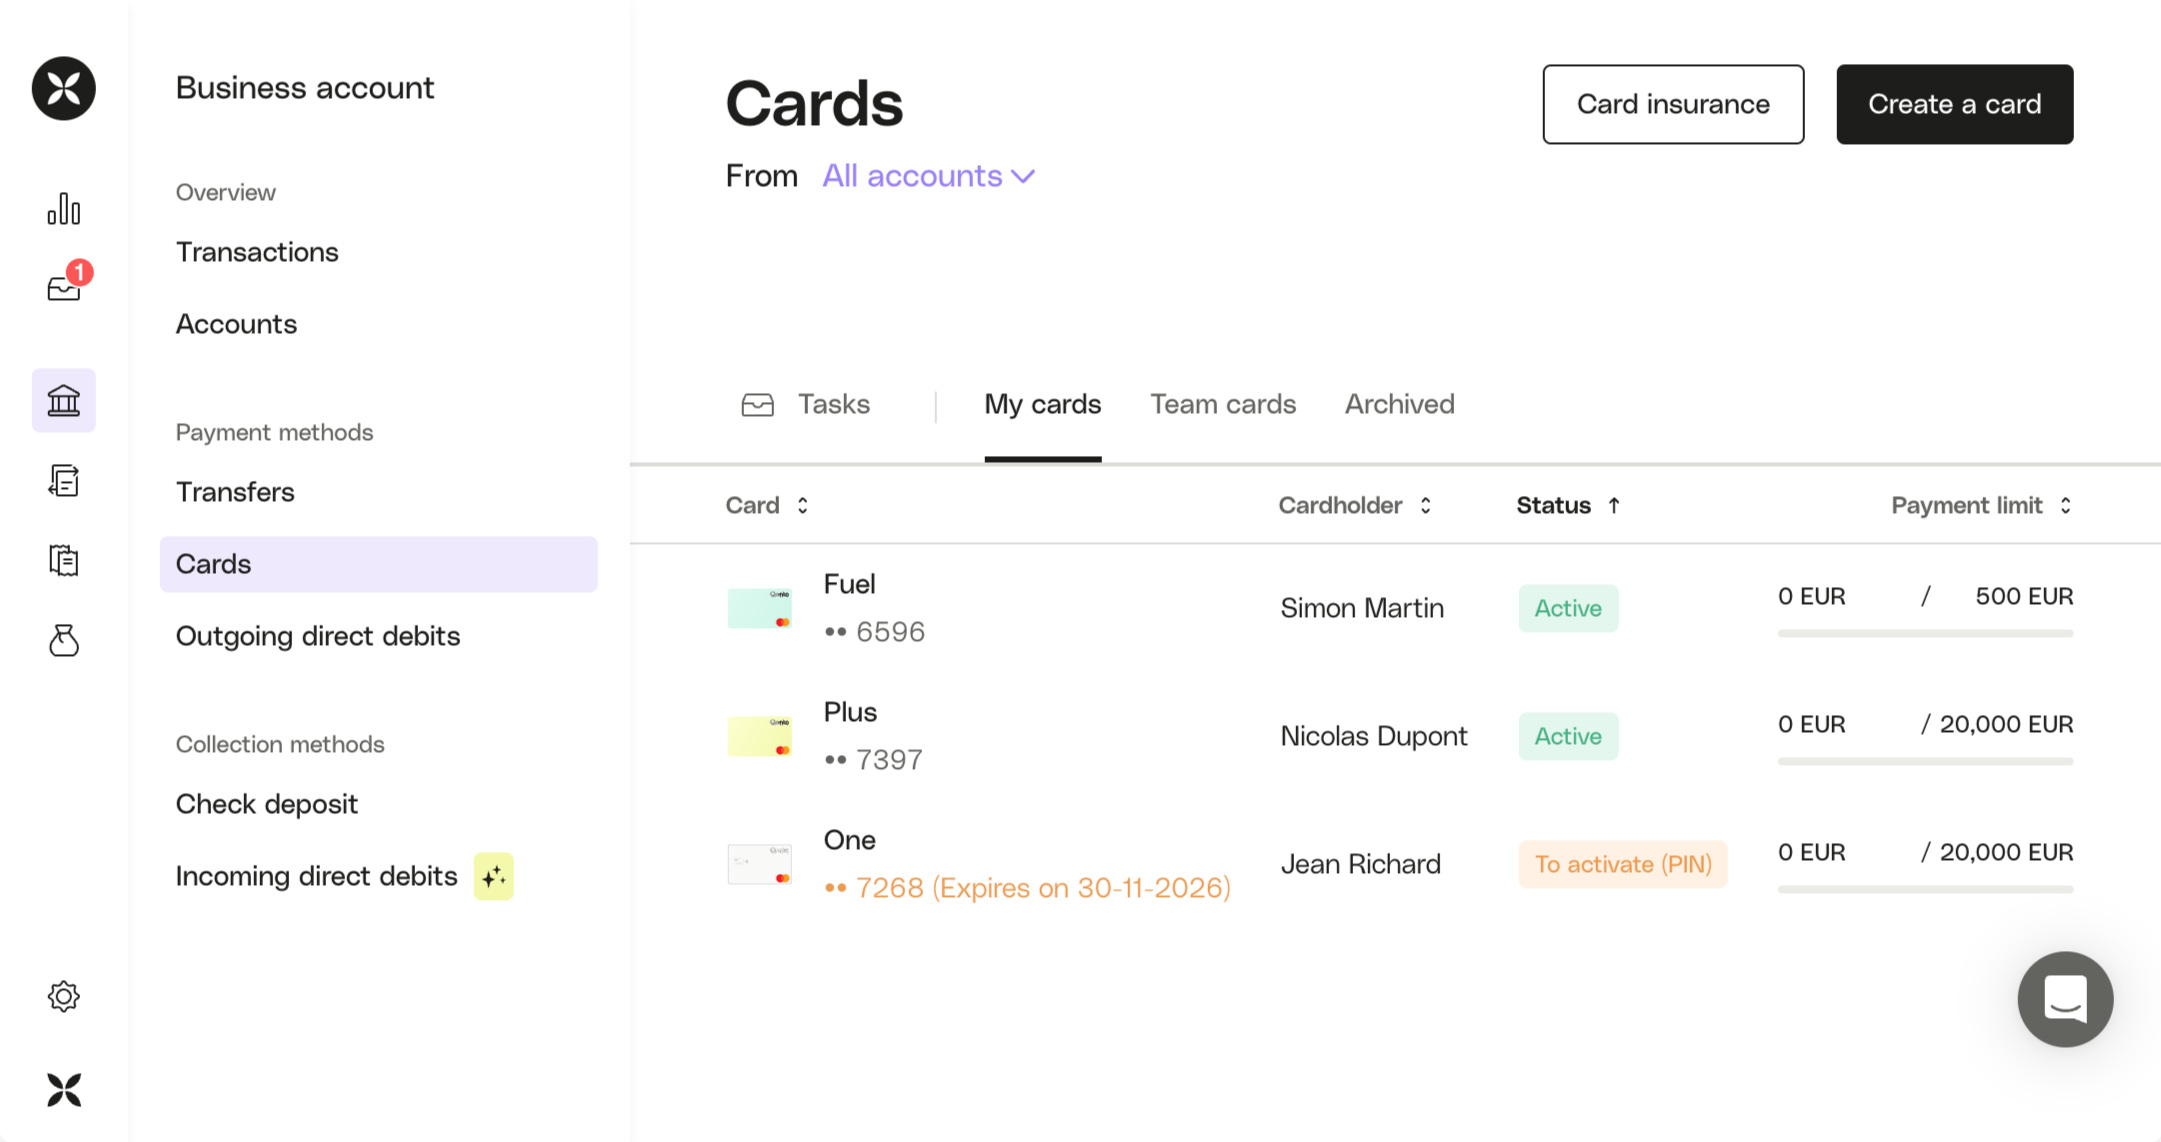This screenshot has height=1142, width=2161.
Task: Click the Card insurance button
Action: (x=1673, y=104)
